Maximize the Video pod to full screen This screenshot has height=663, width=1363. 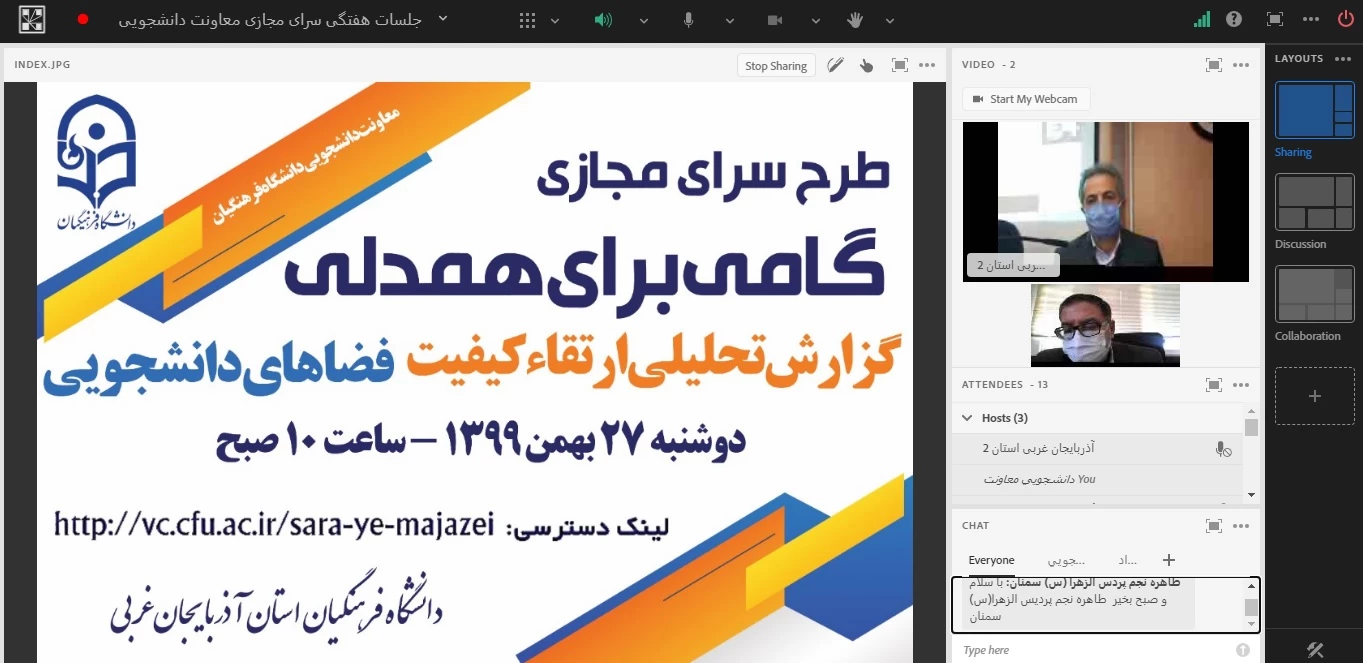pyautogui.click(x=1213, y=65)
